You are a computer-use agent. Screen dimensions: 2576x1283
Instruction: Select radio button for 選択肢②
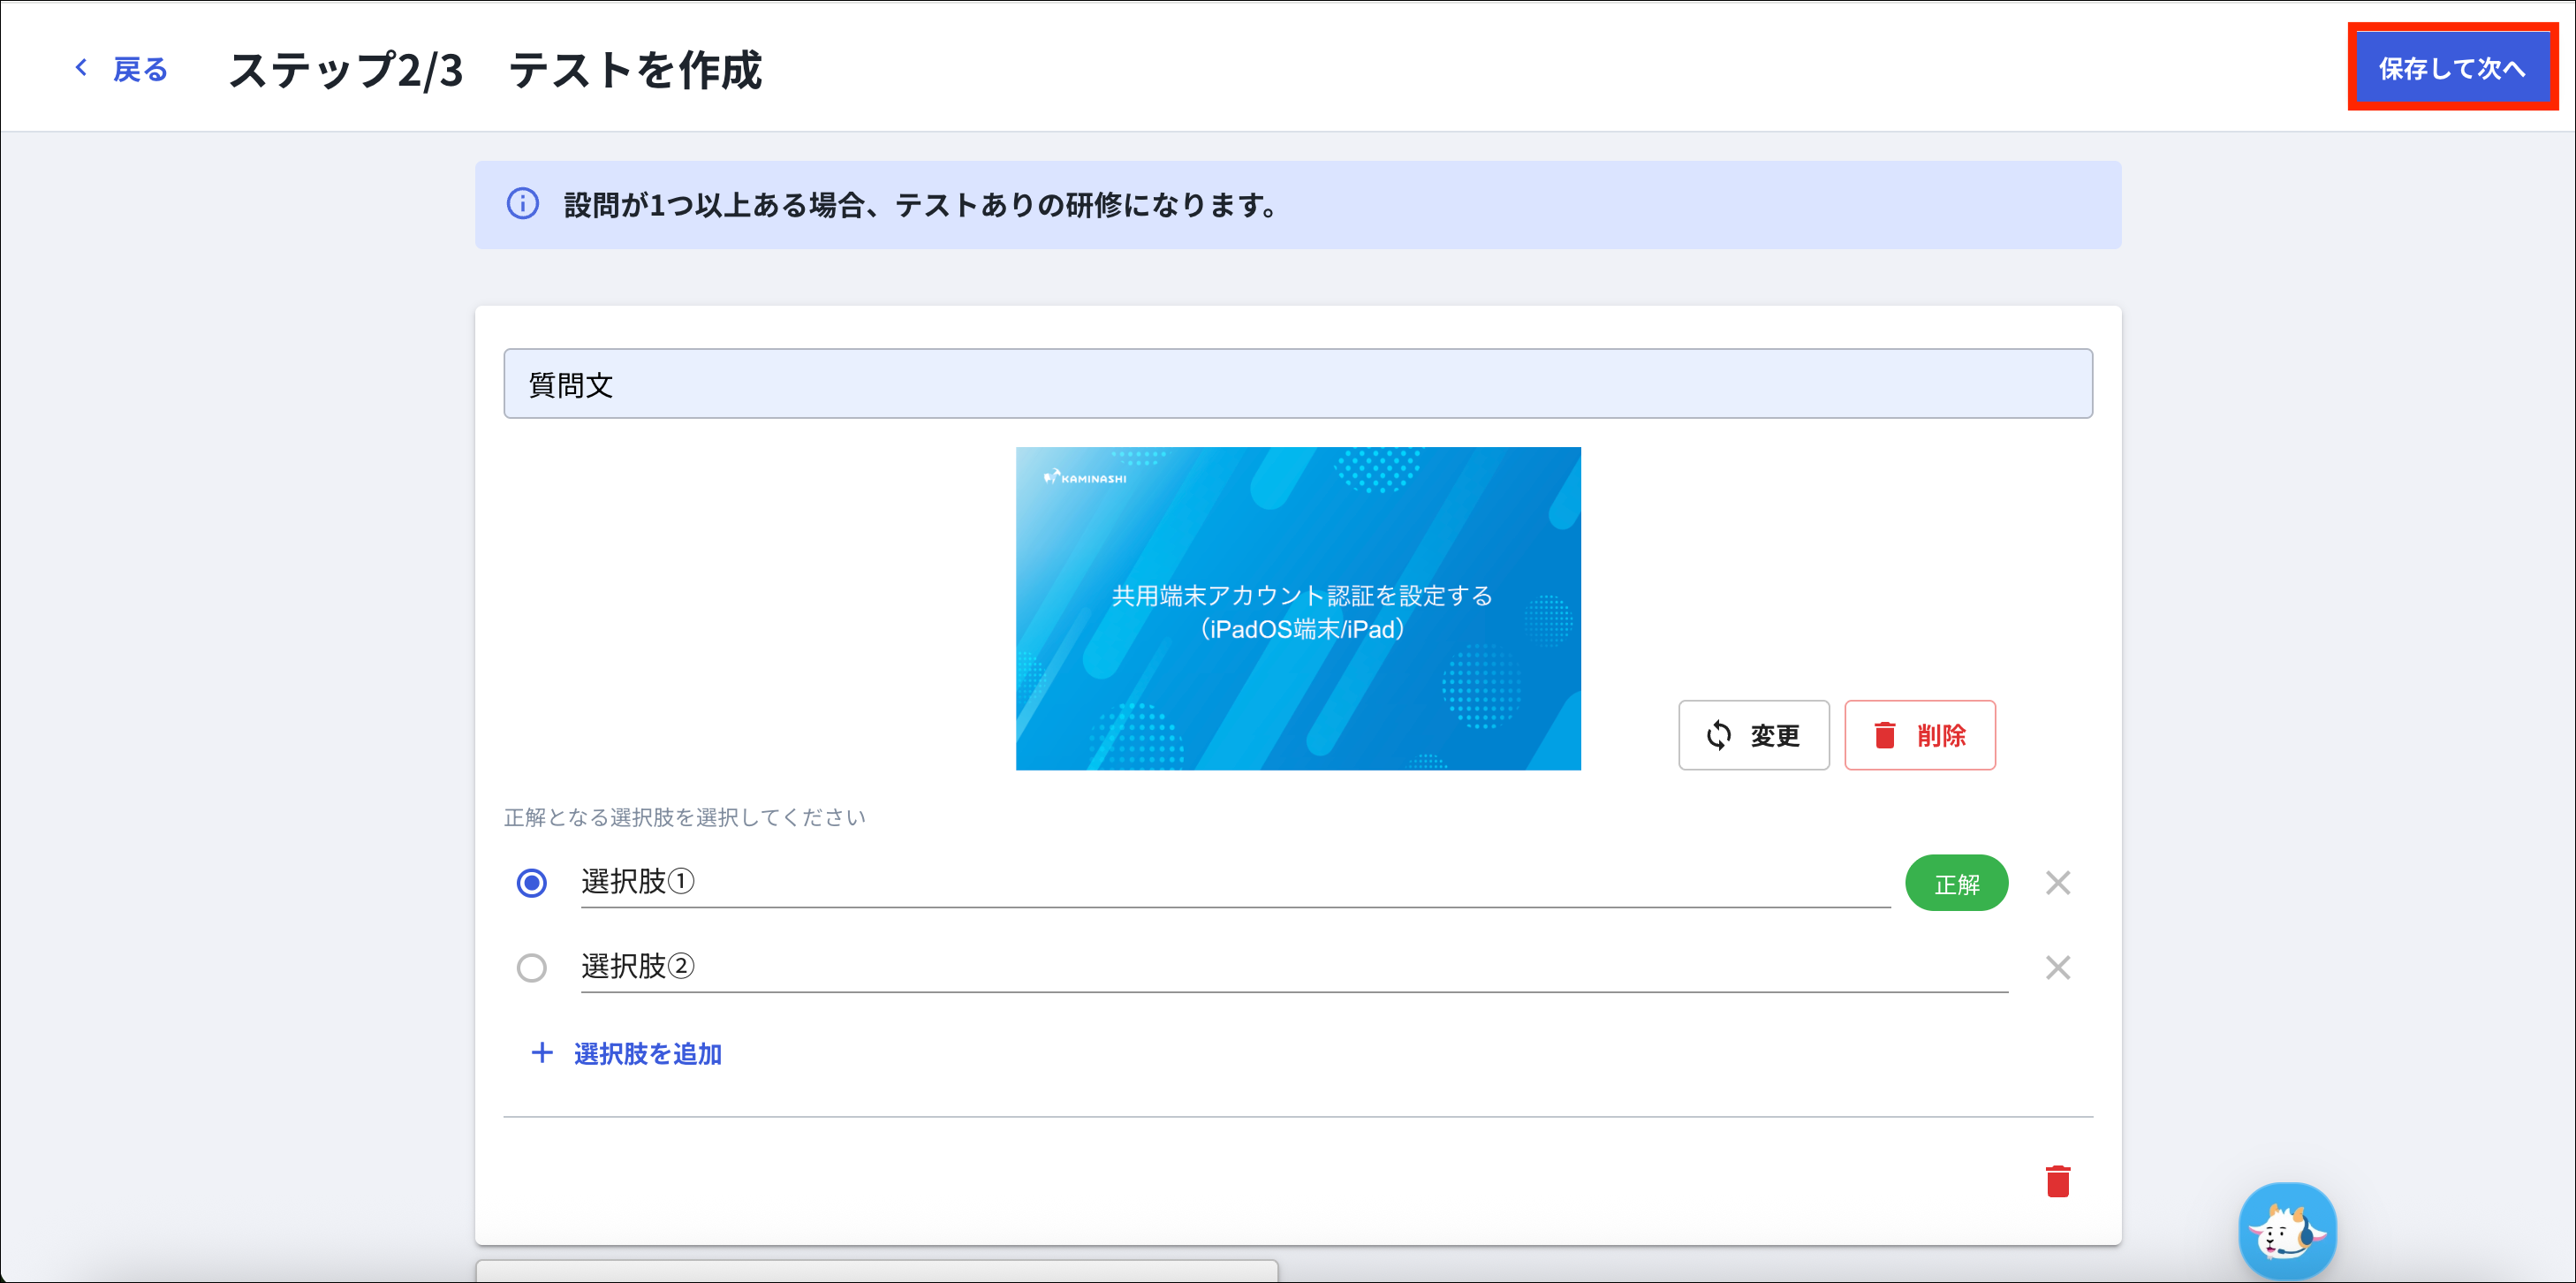[x=532, y=968]
